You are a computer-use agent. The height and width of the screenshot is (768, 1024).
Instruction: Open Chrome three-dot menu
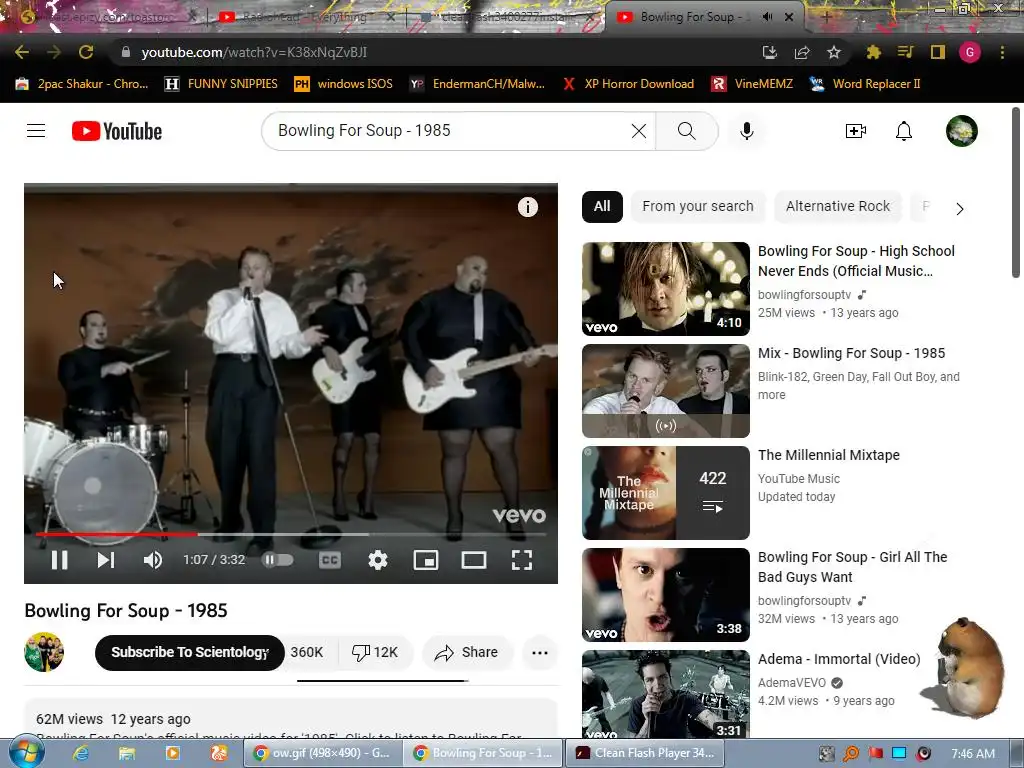point(1002,52)
